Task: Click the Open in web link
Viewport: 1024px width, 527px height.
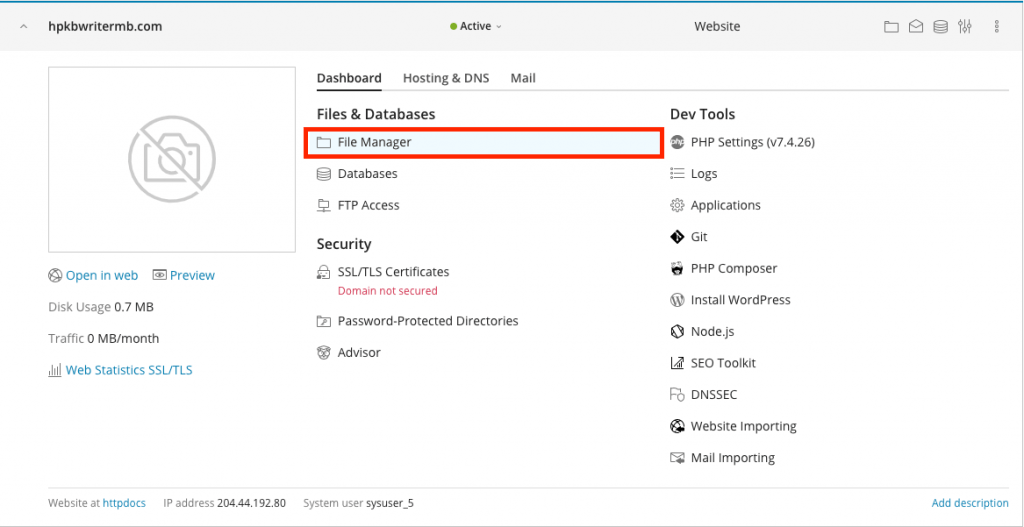Action: [101, 276]
